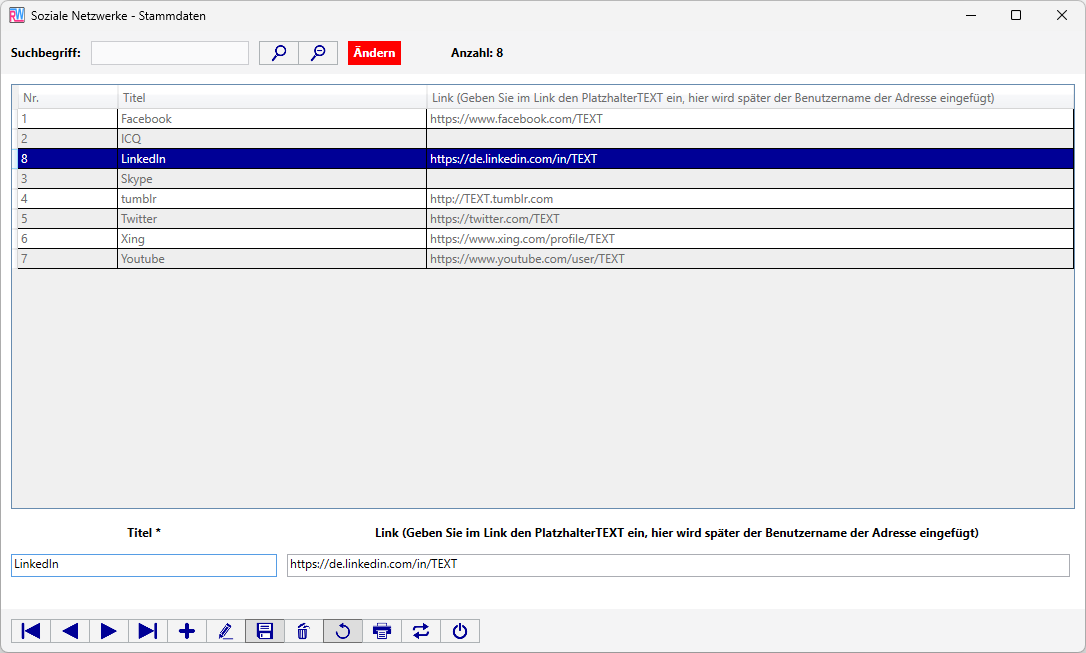Save the record with floppy disk icon
The image size is (1086, 653).
point(265,631)
